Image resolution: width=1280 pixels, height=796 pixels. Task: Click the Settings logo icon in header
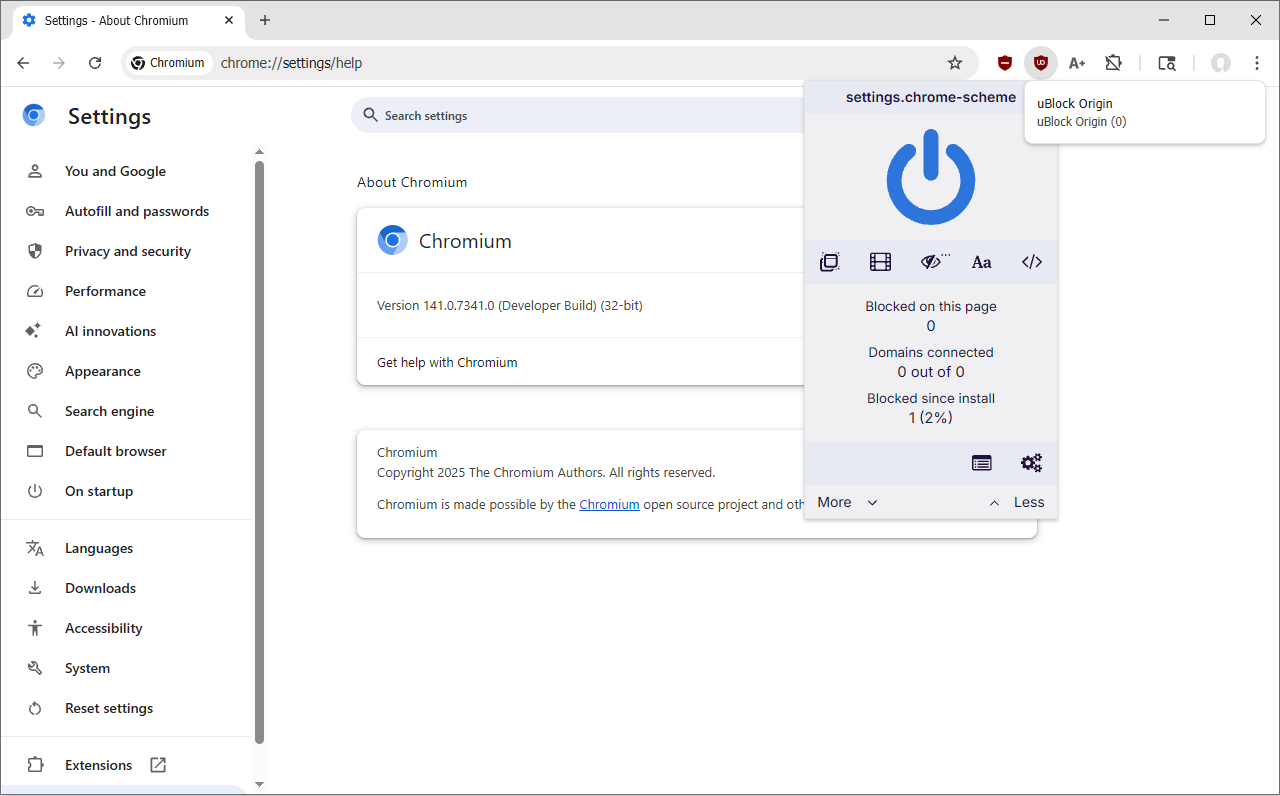pyautogui.click(x=34, y=116)
